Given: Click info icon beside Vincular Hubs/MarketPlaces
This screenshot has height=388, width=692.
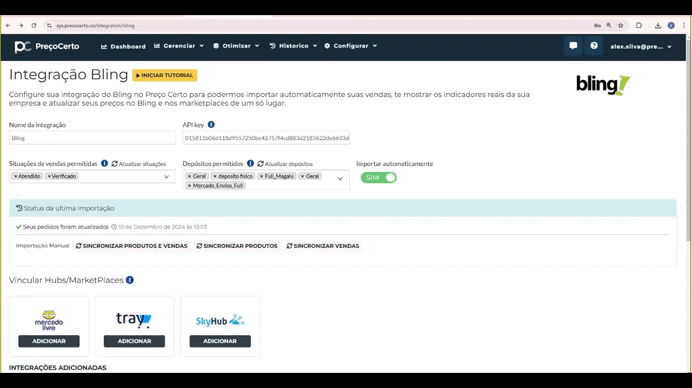Looking at the screenshot, I should (x=130, y=280).
